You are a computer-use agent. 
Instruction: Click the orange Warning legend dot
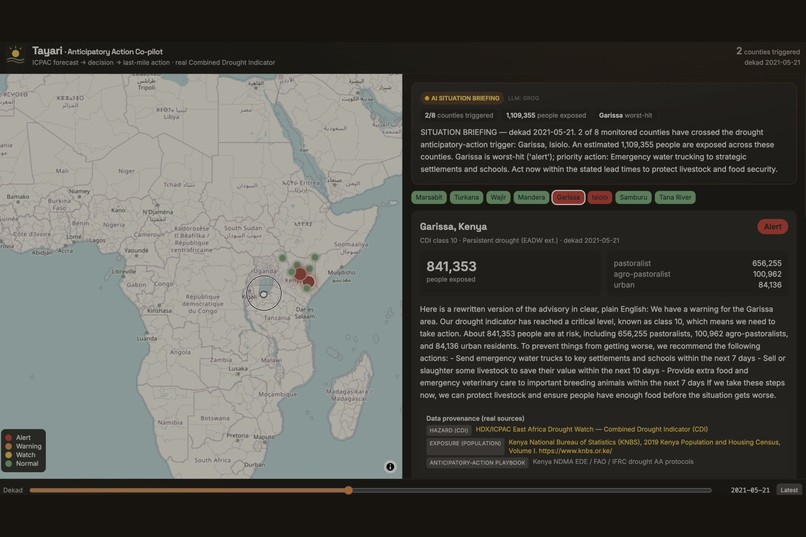coord(9,447)
